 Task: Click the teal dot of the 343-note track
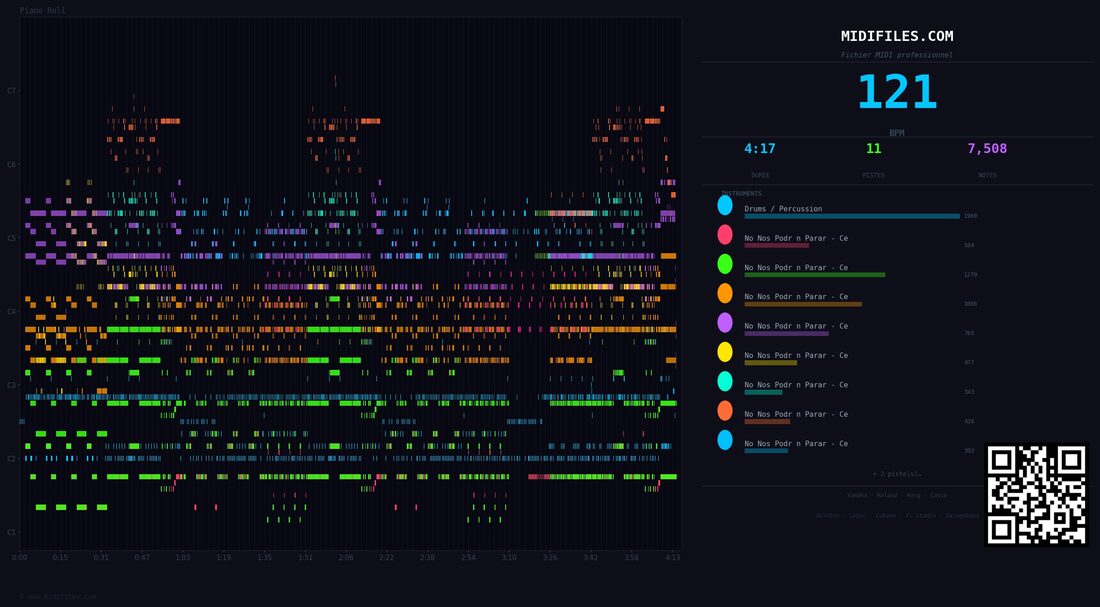(x=725, y=381)
